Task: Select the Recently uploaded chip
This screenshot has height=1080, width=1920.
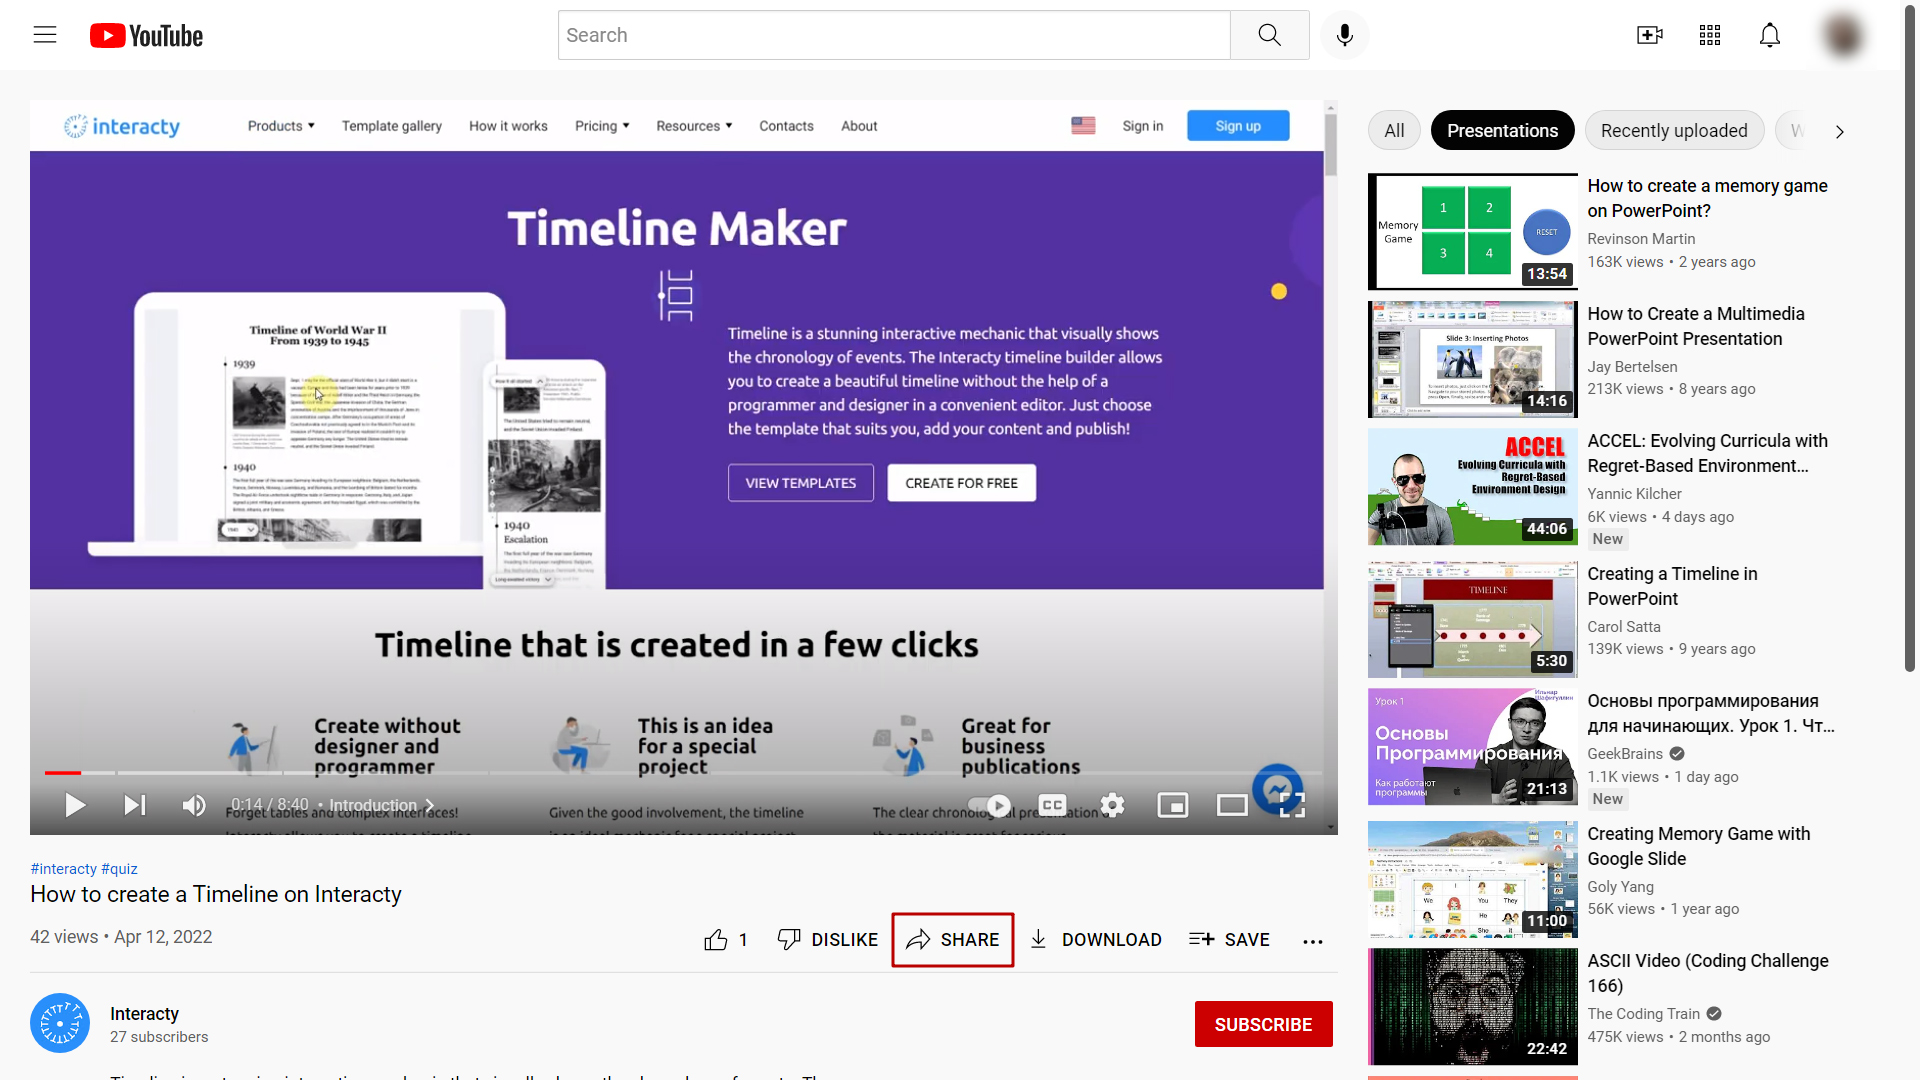Action: 1674,130
